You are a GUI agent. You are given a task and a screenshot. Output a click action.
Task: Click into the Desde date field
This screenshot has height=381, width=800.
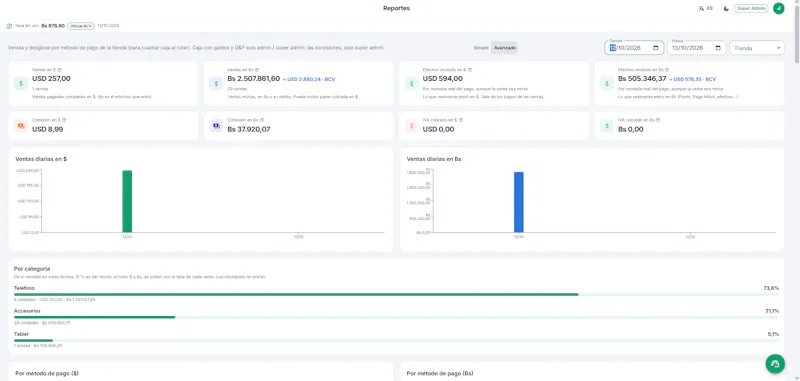click(x=634, y=48)
